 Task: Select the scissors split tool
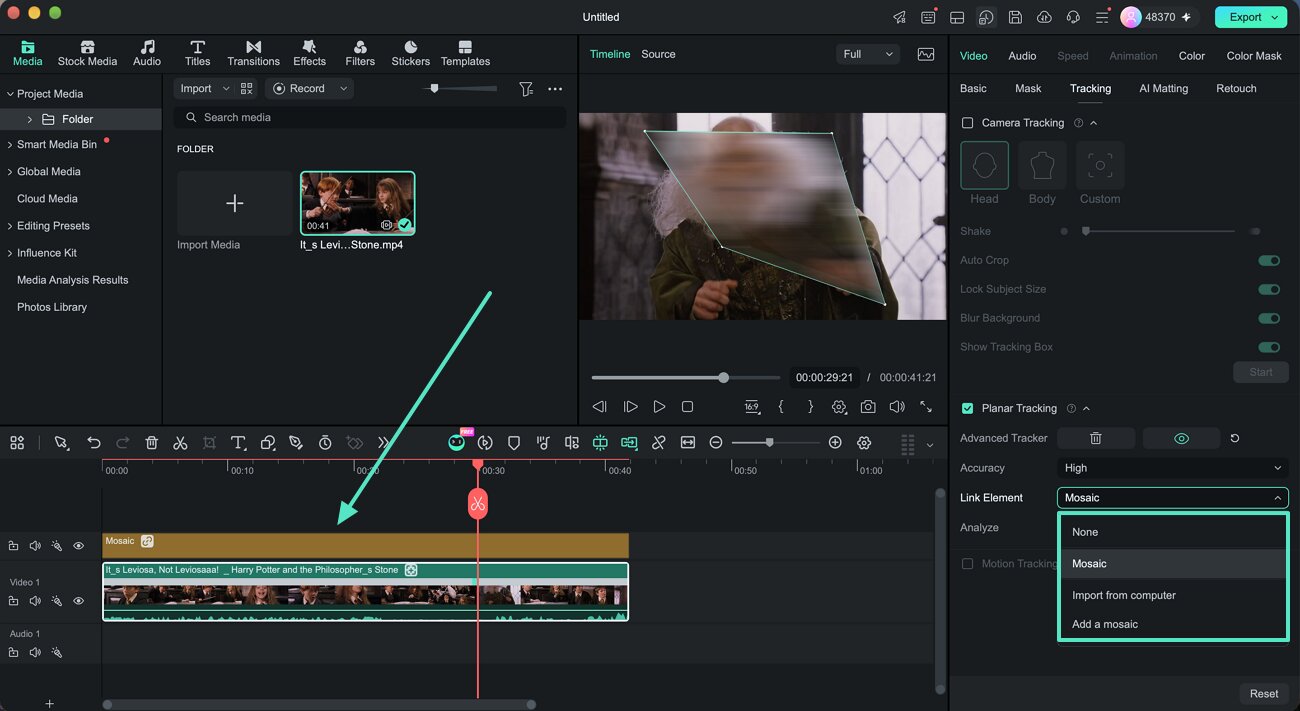click(x=180, y=442)
